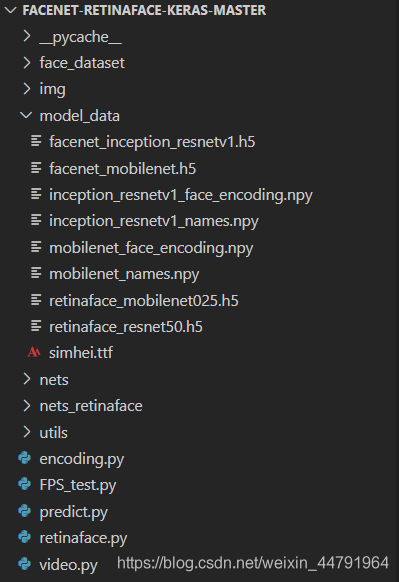Click file icon of mobilenet_names.npy
Image resolution: width=399 pixels, height=582 pixels.
pyautogui.click(x=36, y=273)
